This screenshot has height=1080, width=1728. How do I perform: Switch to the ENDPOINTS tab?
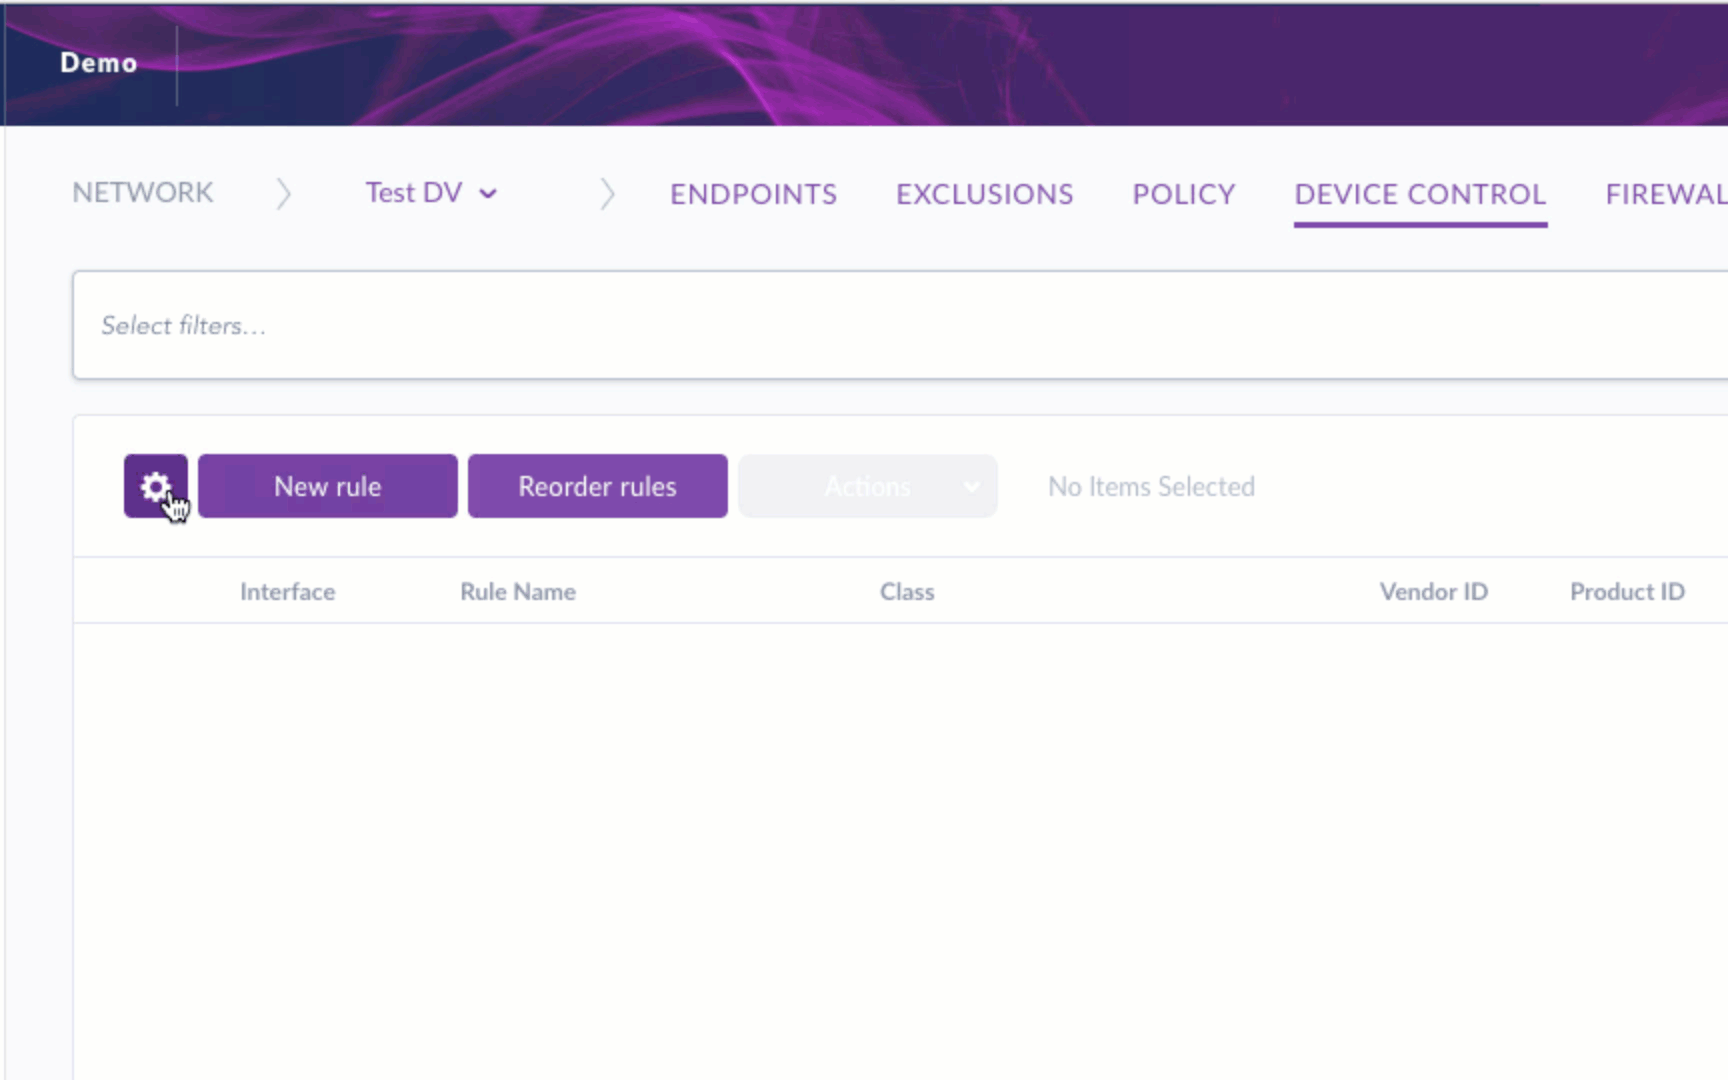pos(753,194)
